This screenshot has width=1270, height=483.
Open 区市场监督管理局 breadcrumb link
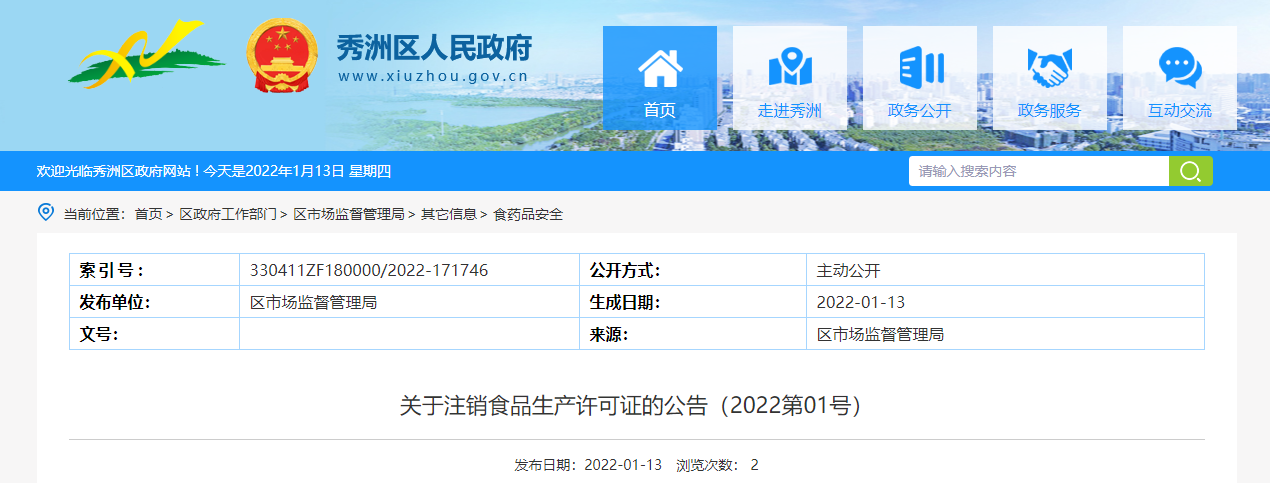(349, 214)
